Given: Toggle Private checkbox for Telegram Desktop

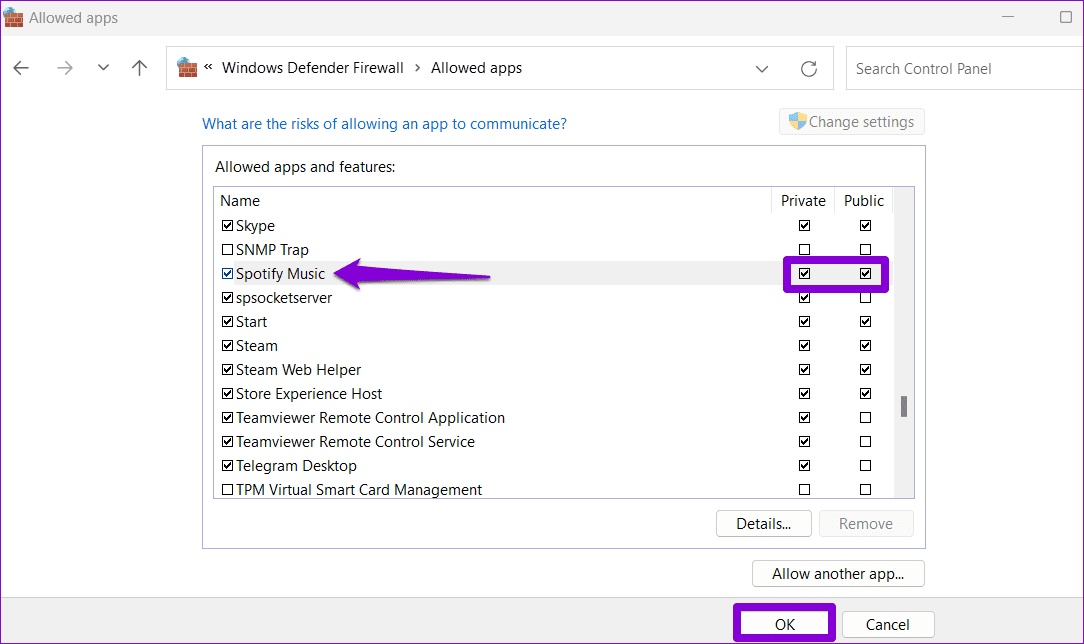Looking at the screenshot, I should (x=804, y=466).
